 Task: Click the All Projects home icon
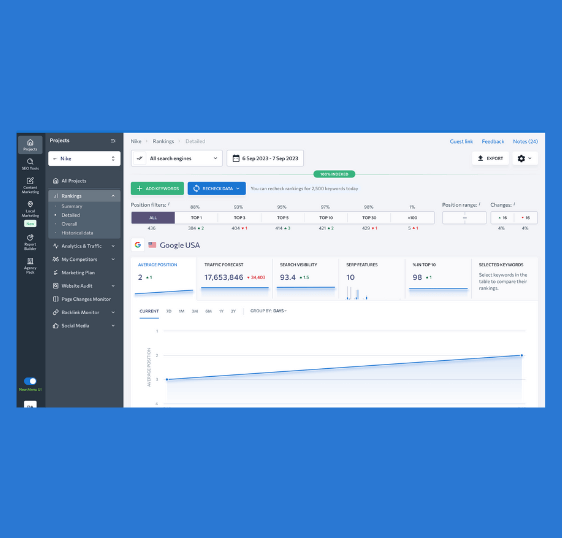click(x=56, y=181)
